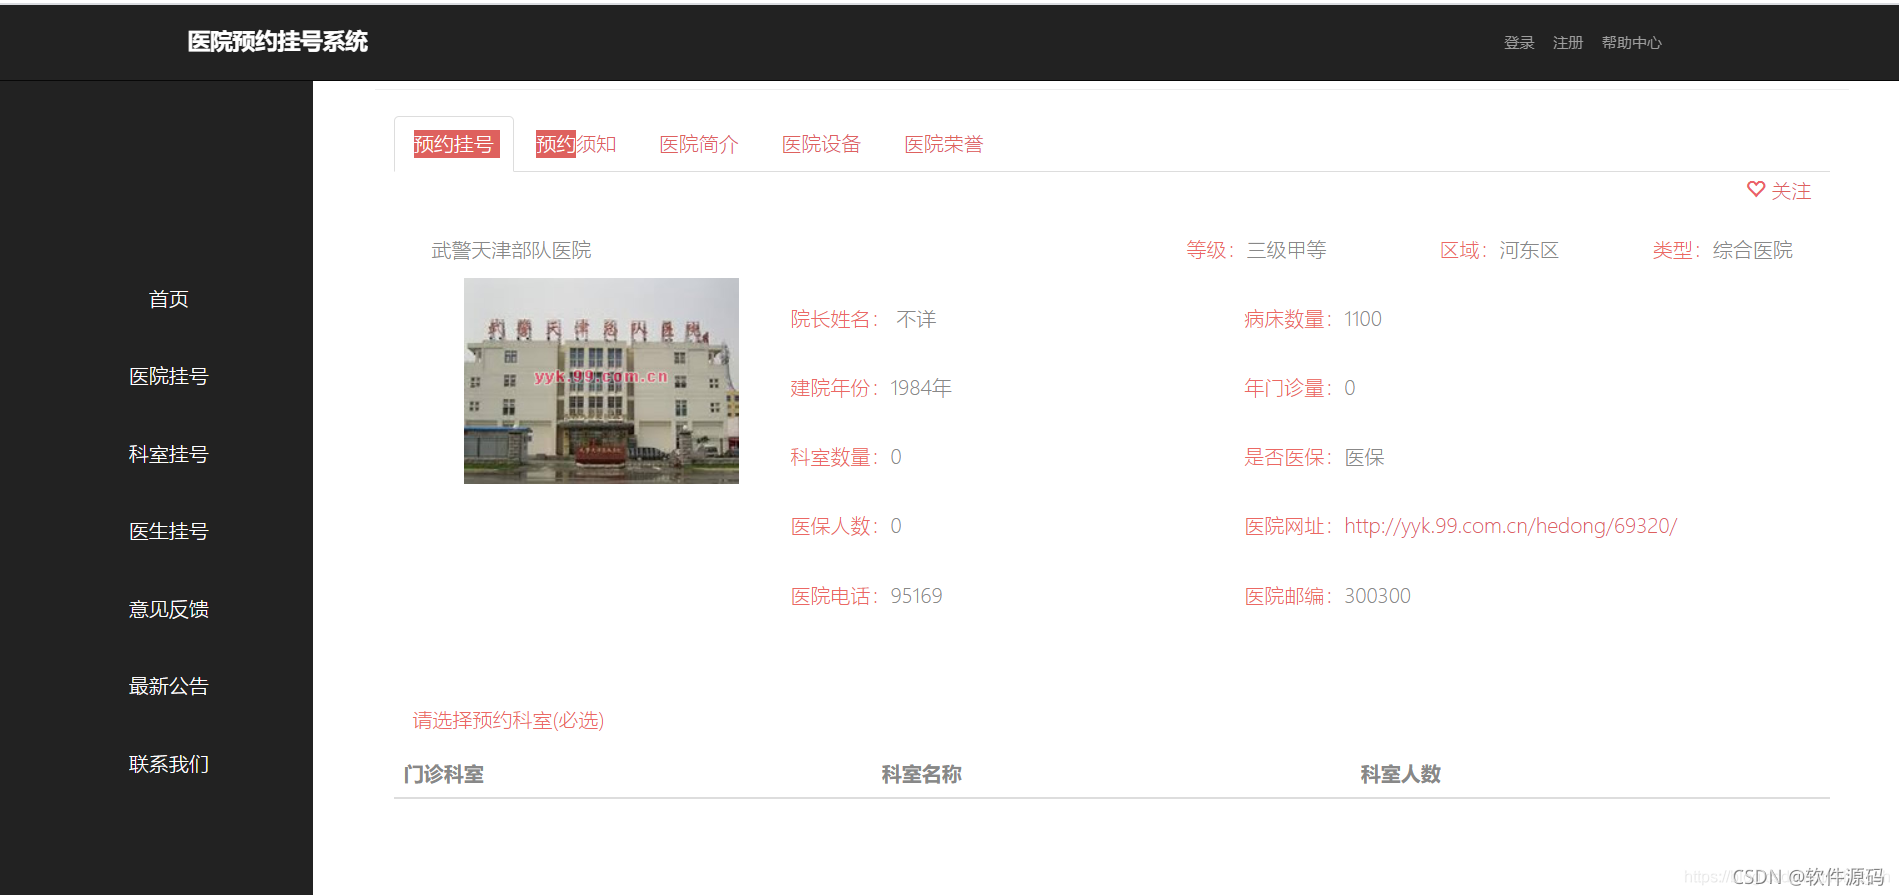Click the 请选择预约科室(必选) prompt

click(x=508, y=720)
